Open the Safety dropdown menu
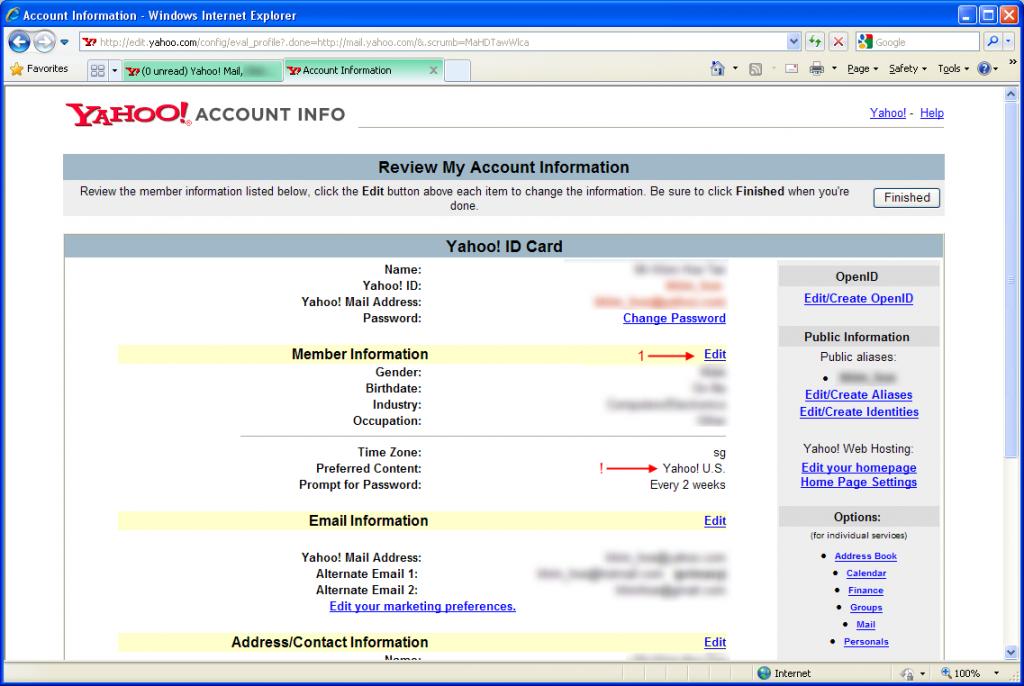 [908, 69]
